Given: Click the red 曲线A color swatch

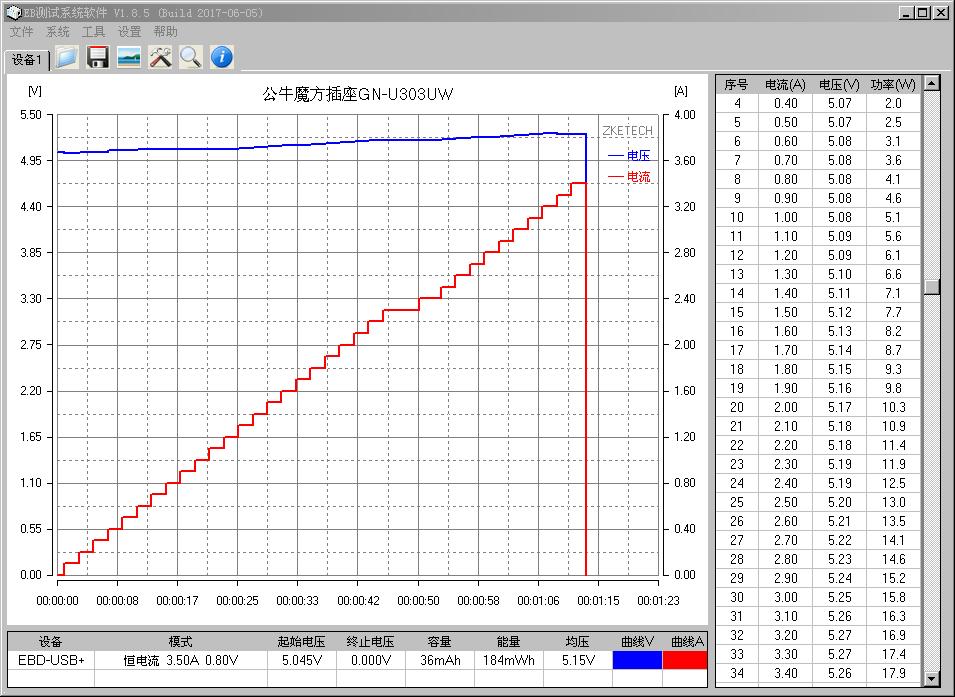Looking at the screenshot, I should [685, 660].
